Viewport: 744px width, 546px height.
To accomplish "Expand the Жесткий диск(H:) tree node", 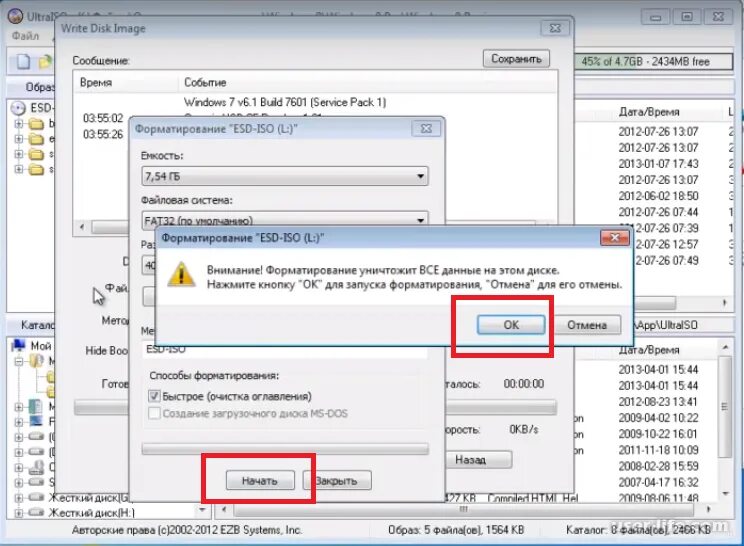I will pos(18,513).
